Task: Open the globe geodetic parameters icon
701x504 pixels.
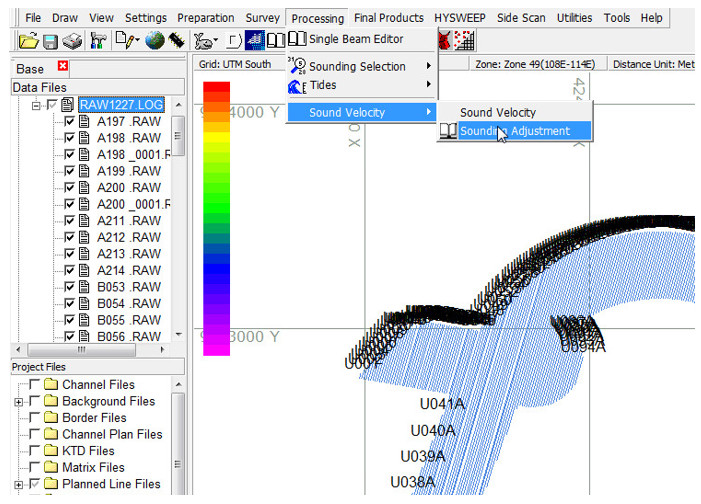Action: click(155, 41)
